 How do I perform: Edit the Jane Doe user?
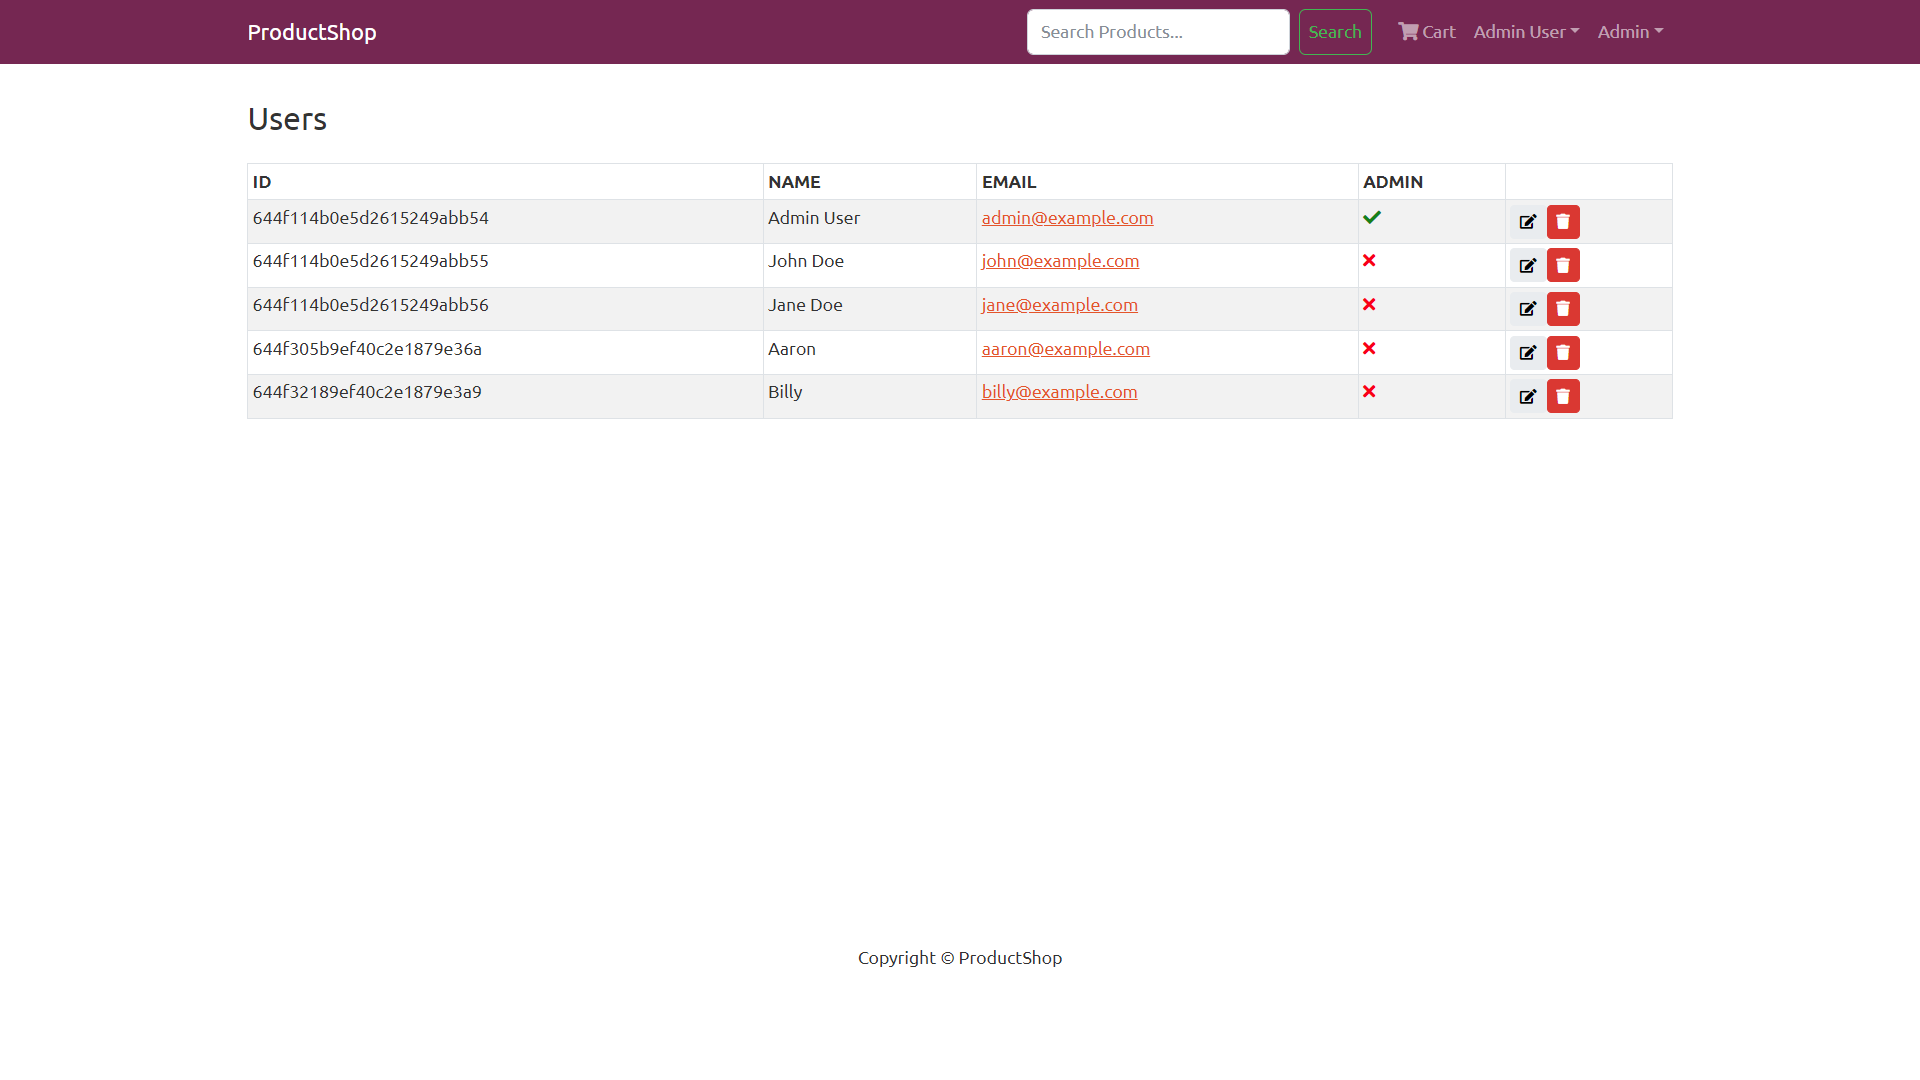click(1527, 309)
